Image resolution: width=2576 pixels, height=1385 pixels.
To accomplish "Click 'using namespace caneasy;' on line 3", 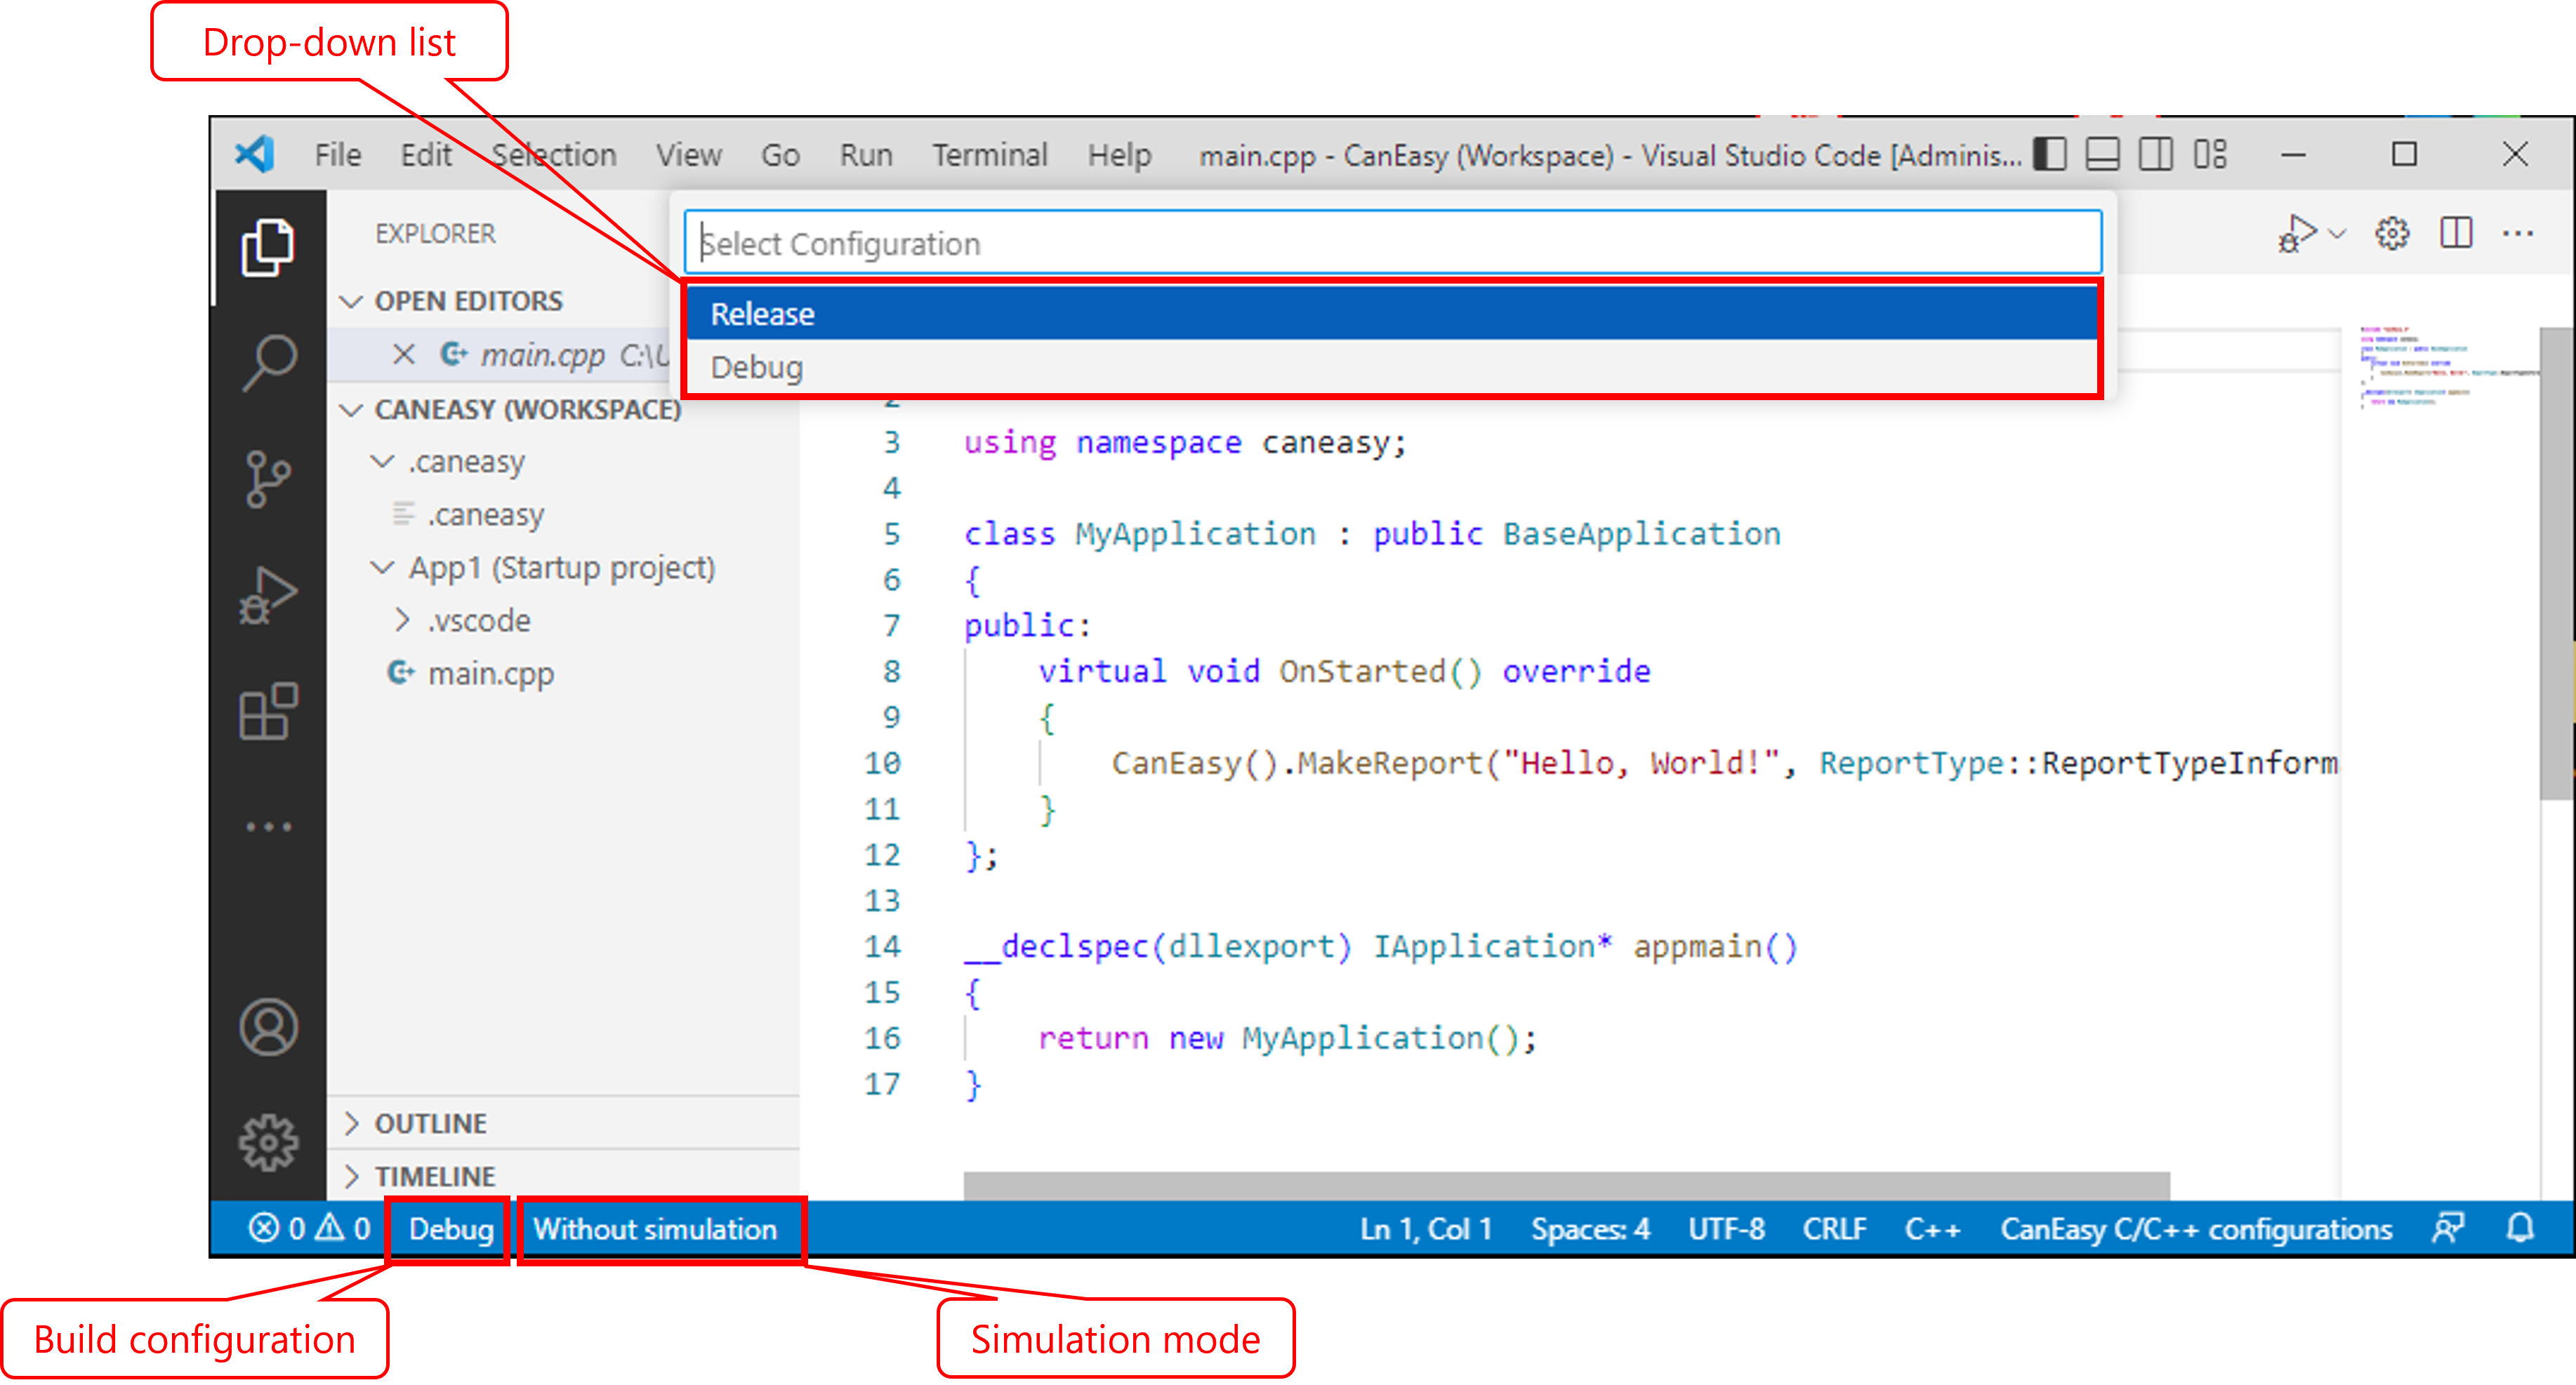I will pos(1185,442).
